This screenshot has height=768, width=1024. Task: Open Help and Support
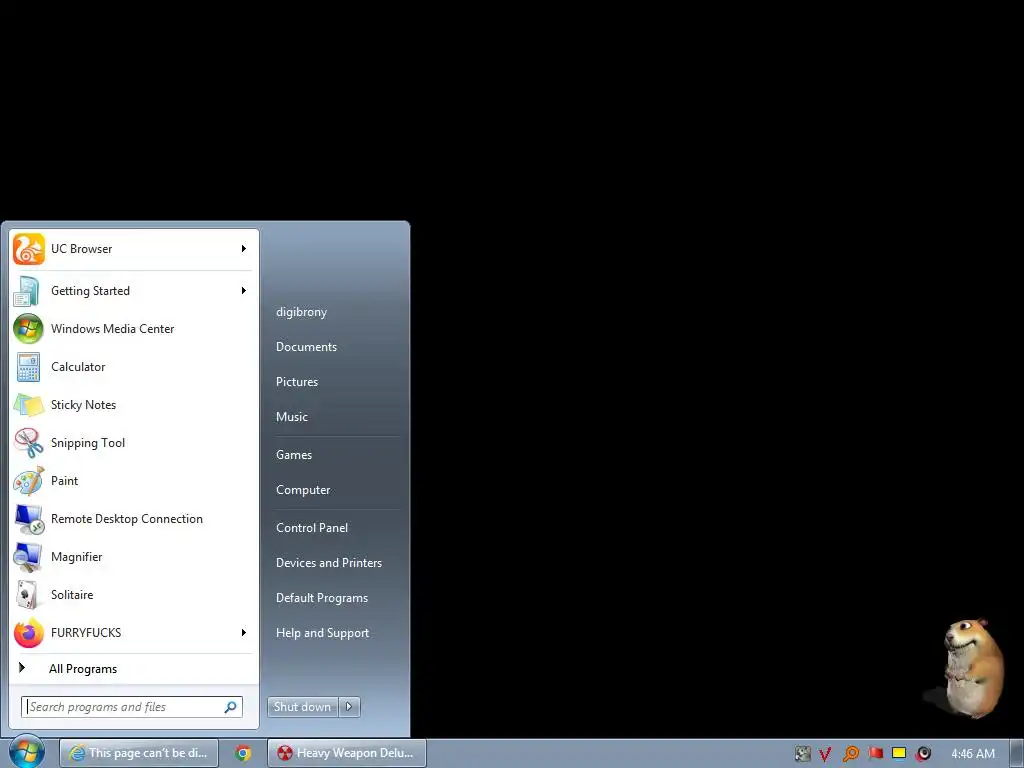[x=322, y=633]
